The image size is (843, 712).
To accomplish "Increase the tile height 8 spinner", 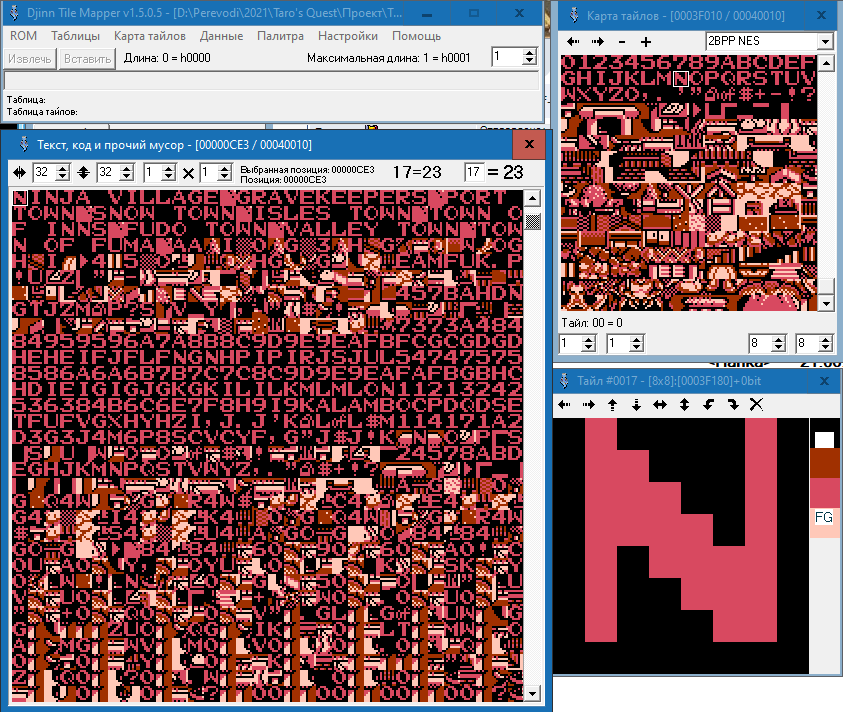I will click(826, 339).
